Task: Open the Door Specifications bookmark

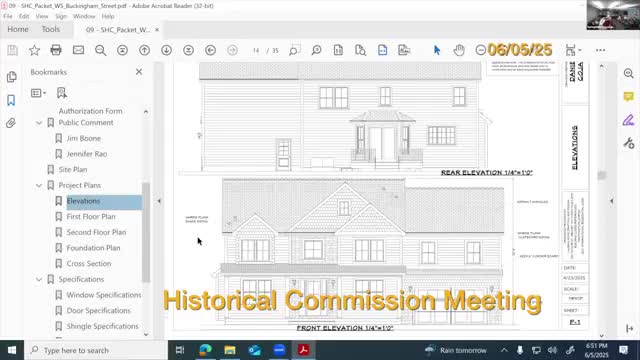Action: (x=99, y=311)
